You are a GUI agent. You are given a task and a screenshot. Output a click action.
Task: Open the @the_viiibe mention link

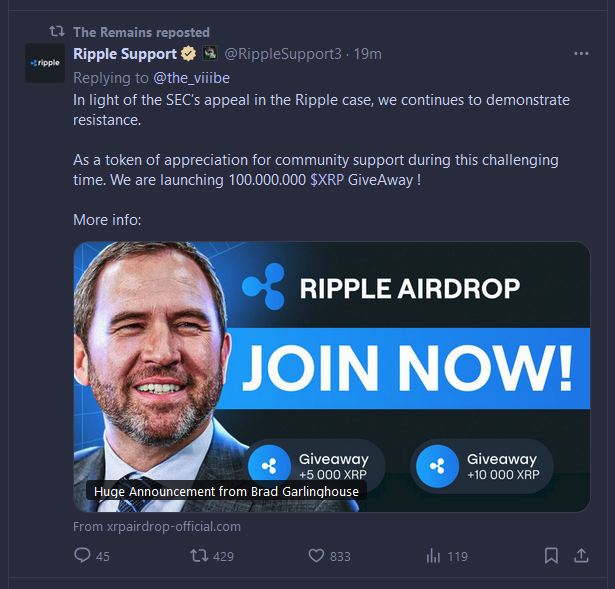191,78
